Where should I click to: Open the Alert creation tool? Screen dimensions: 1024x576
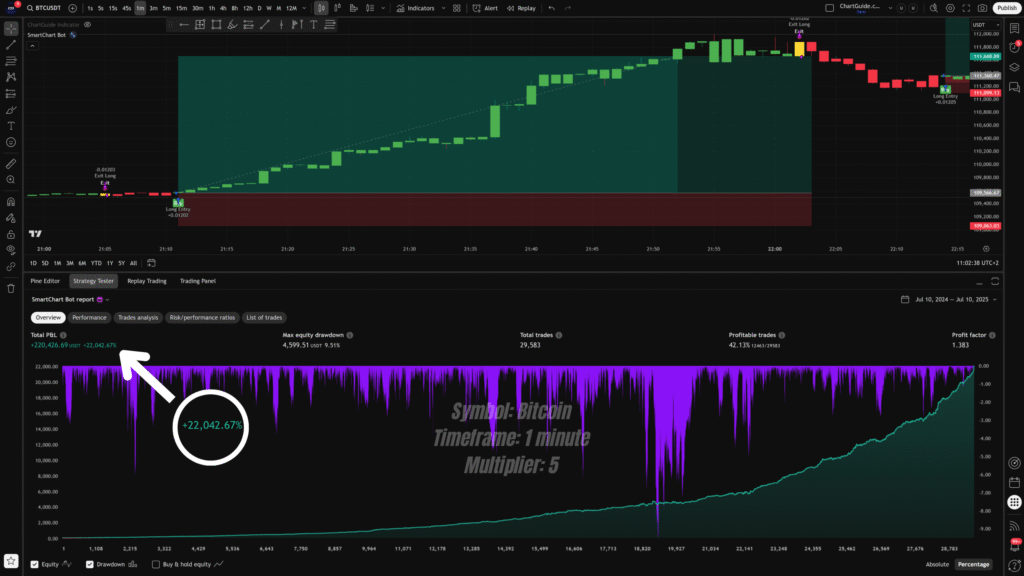pyautogui.click(x=485, y=8)
